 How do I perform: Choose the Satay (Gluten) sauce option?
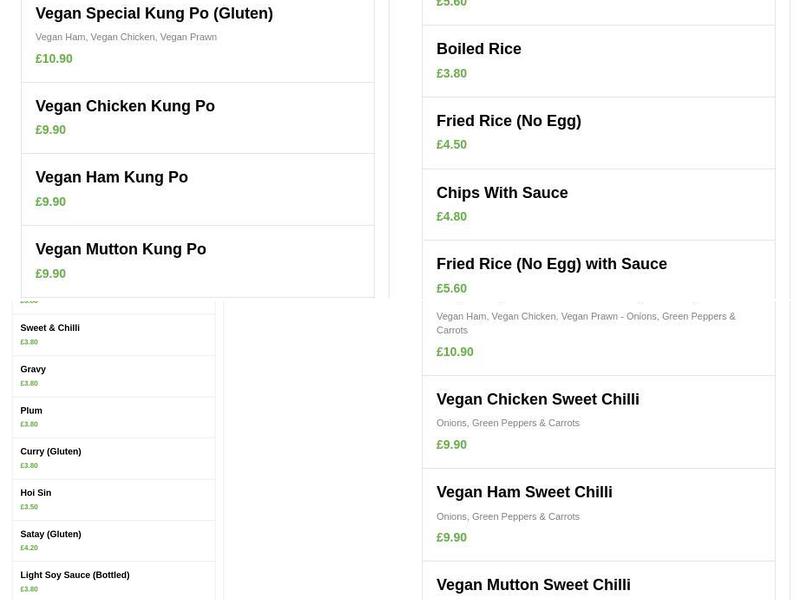click(x=50, y=534)
